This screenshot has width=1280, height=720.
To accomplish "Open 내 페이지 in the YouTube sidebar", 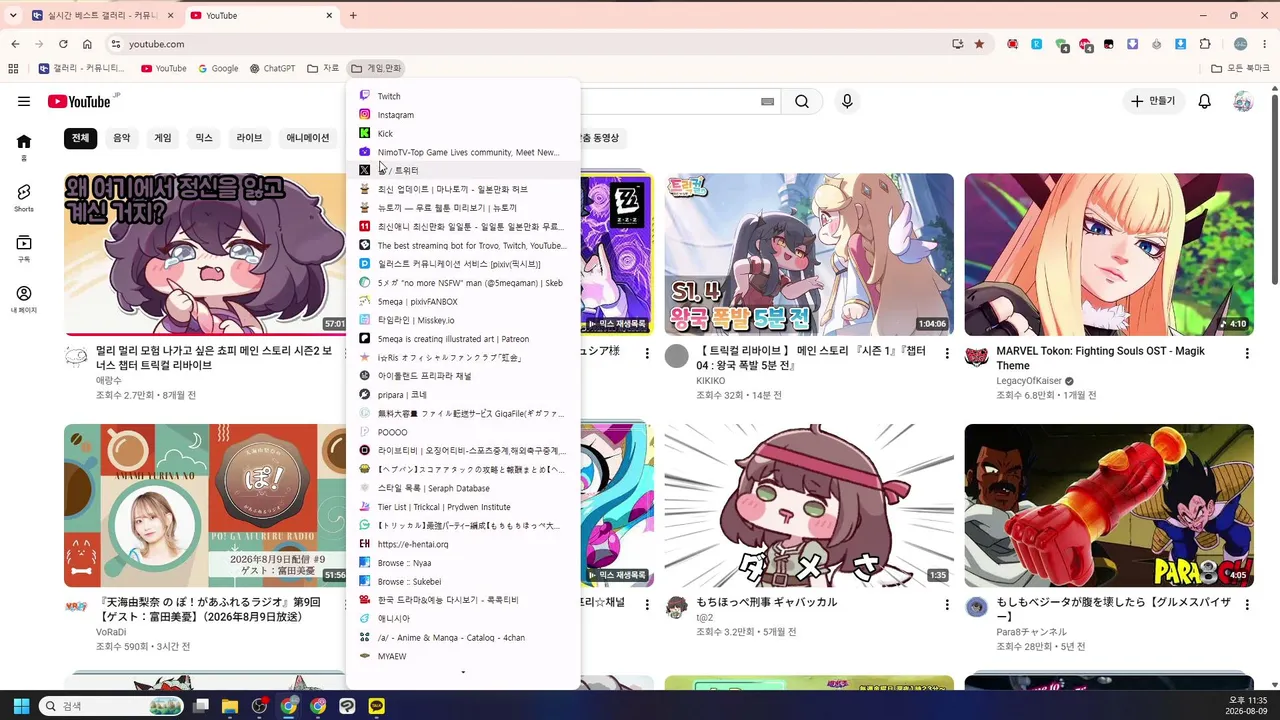I will coord(24,299).
